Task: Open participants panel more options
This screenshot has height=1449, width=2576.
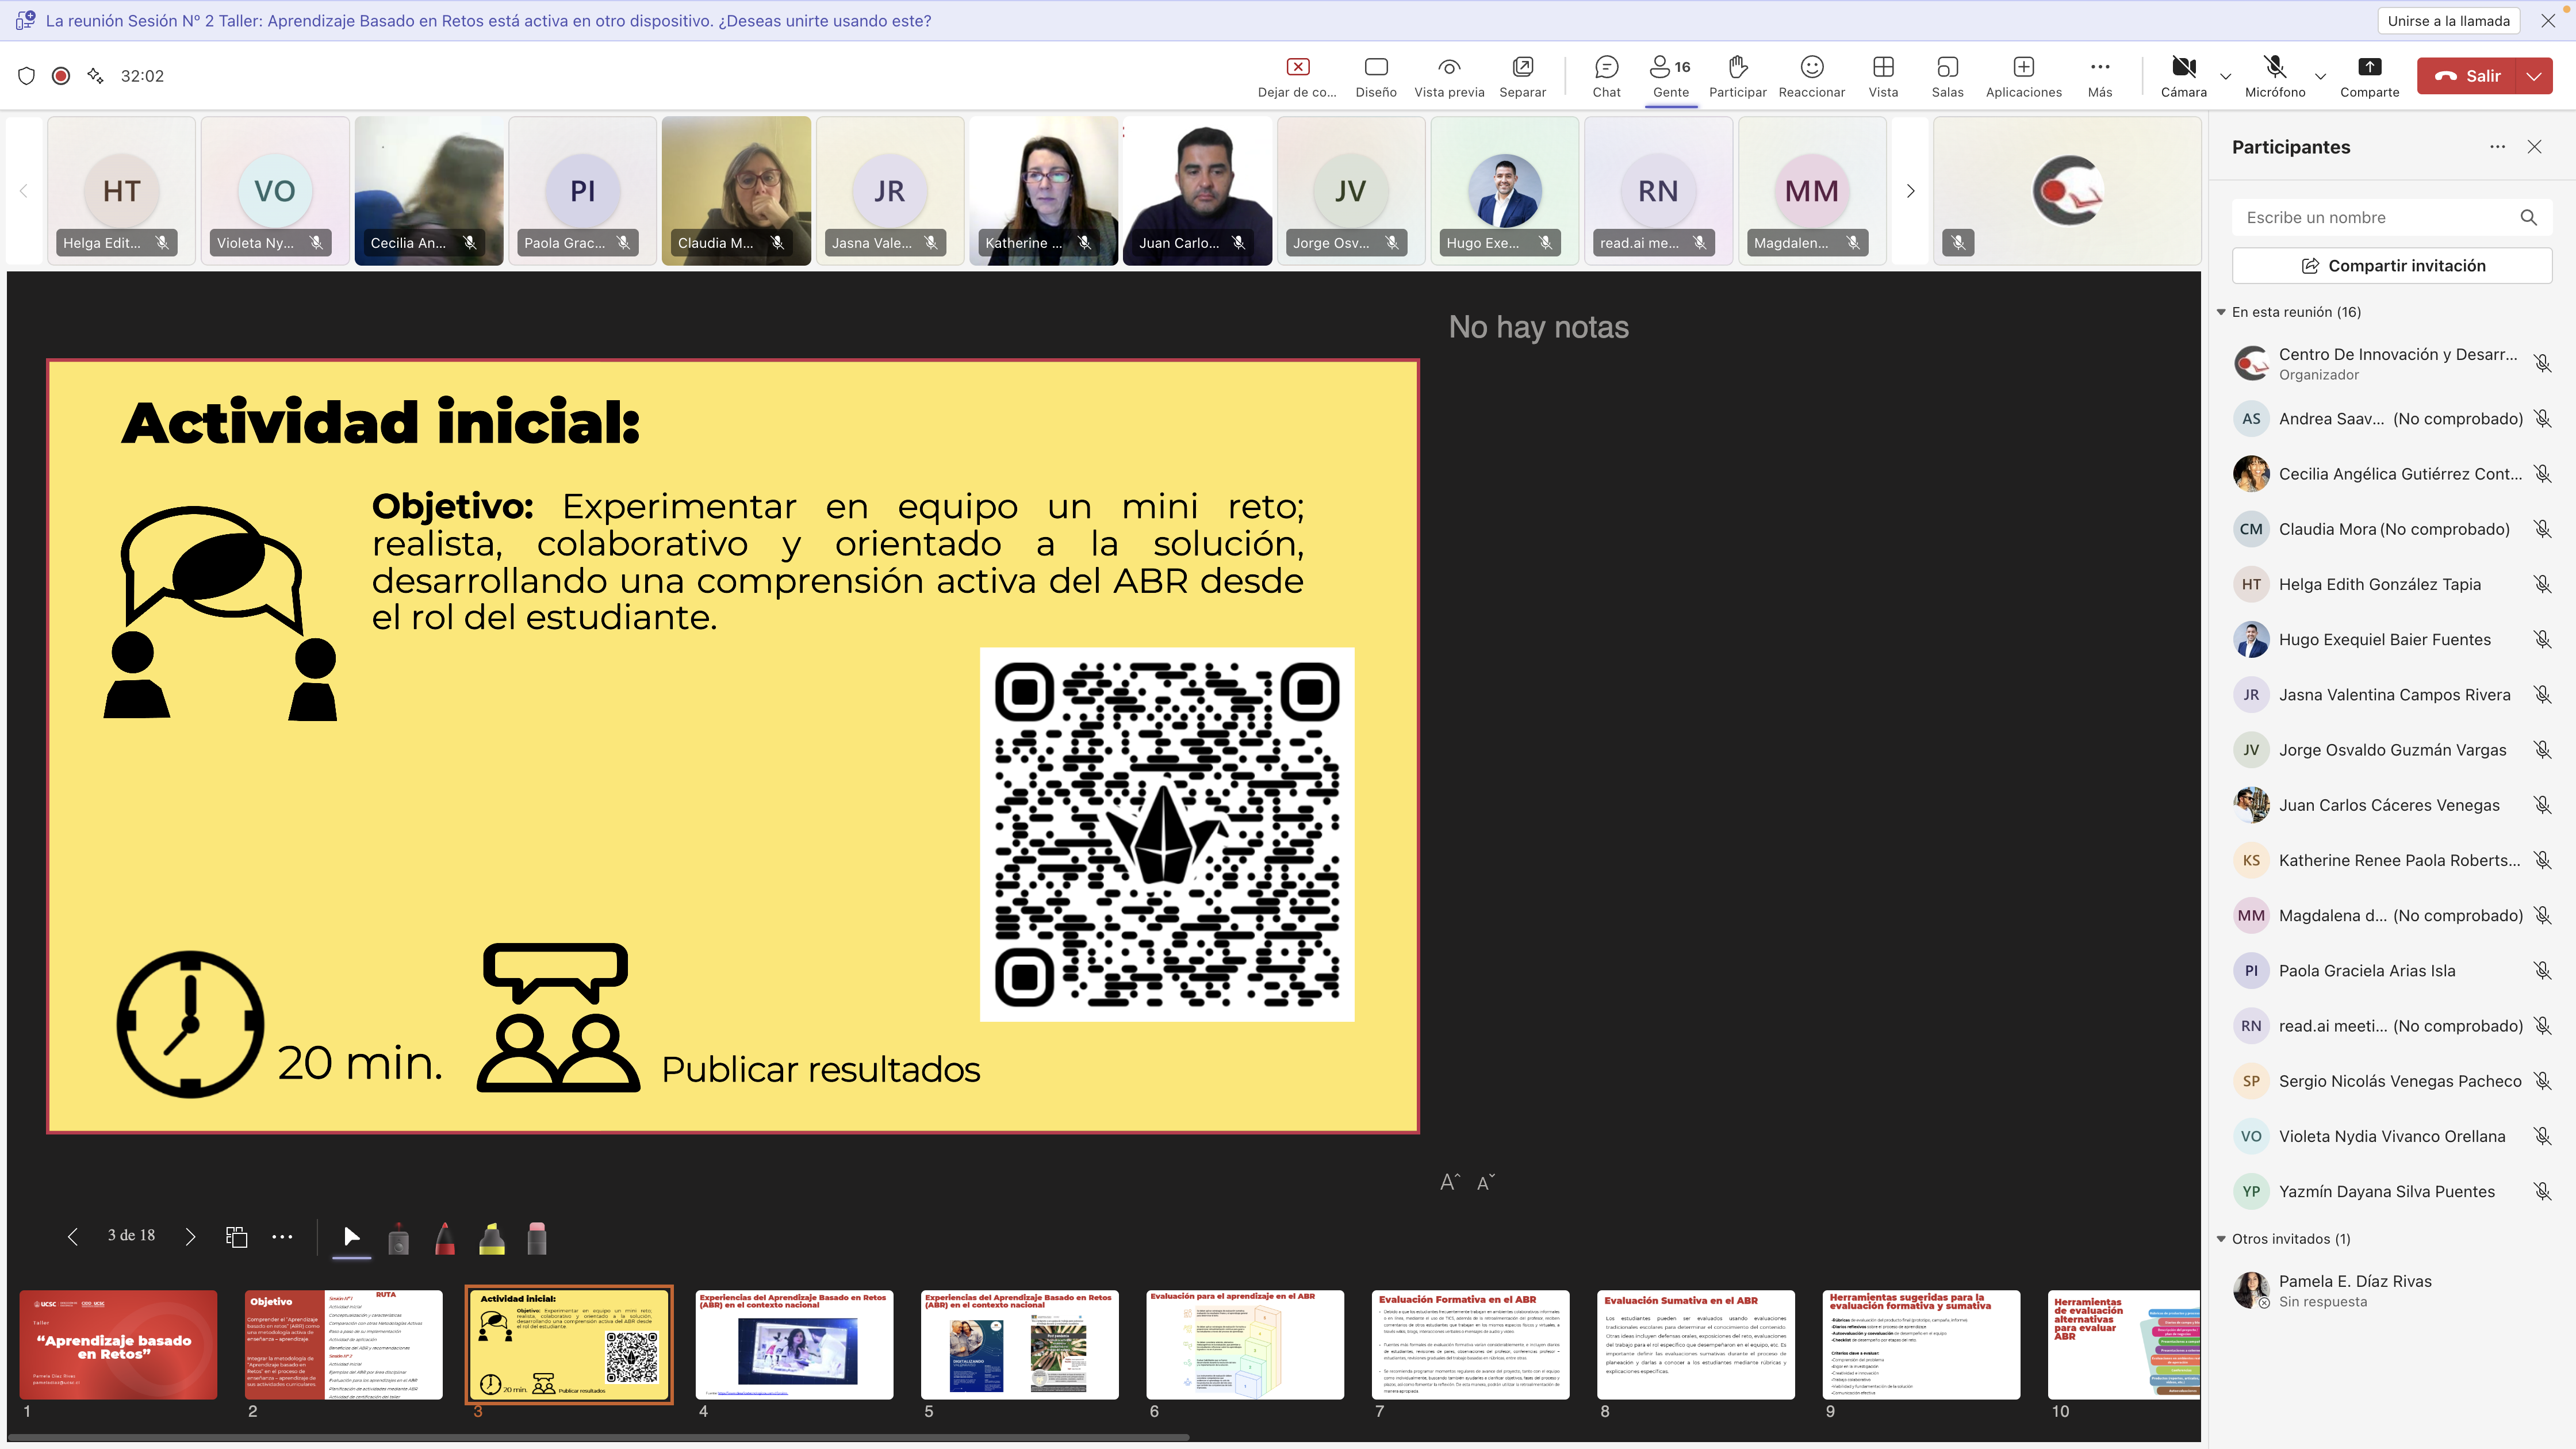Action: pos(2497,147)
